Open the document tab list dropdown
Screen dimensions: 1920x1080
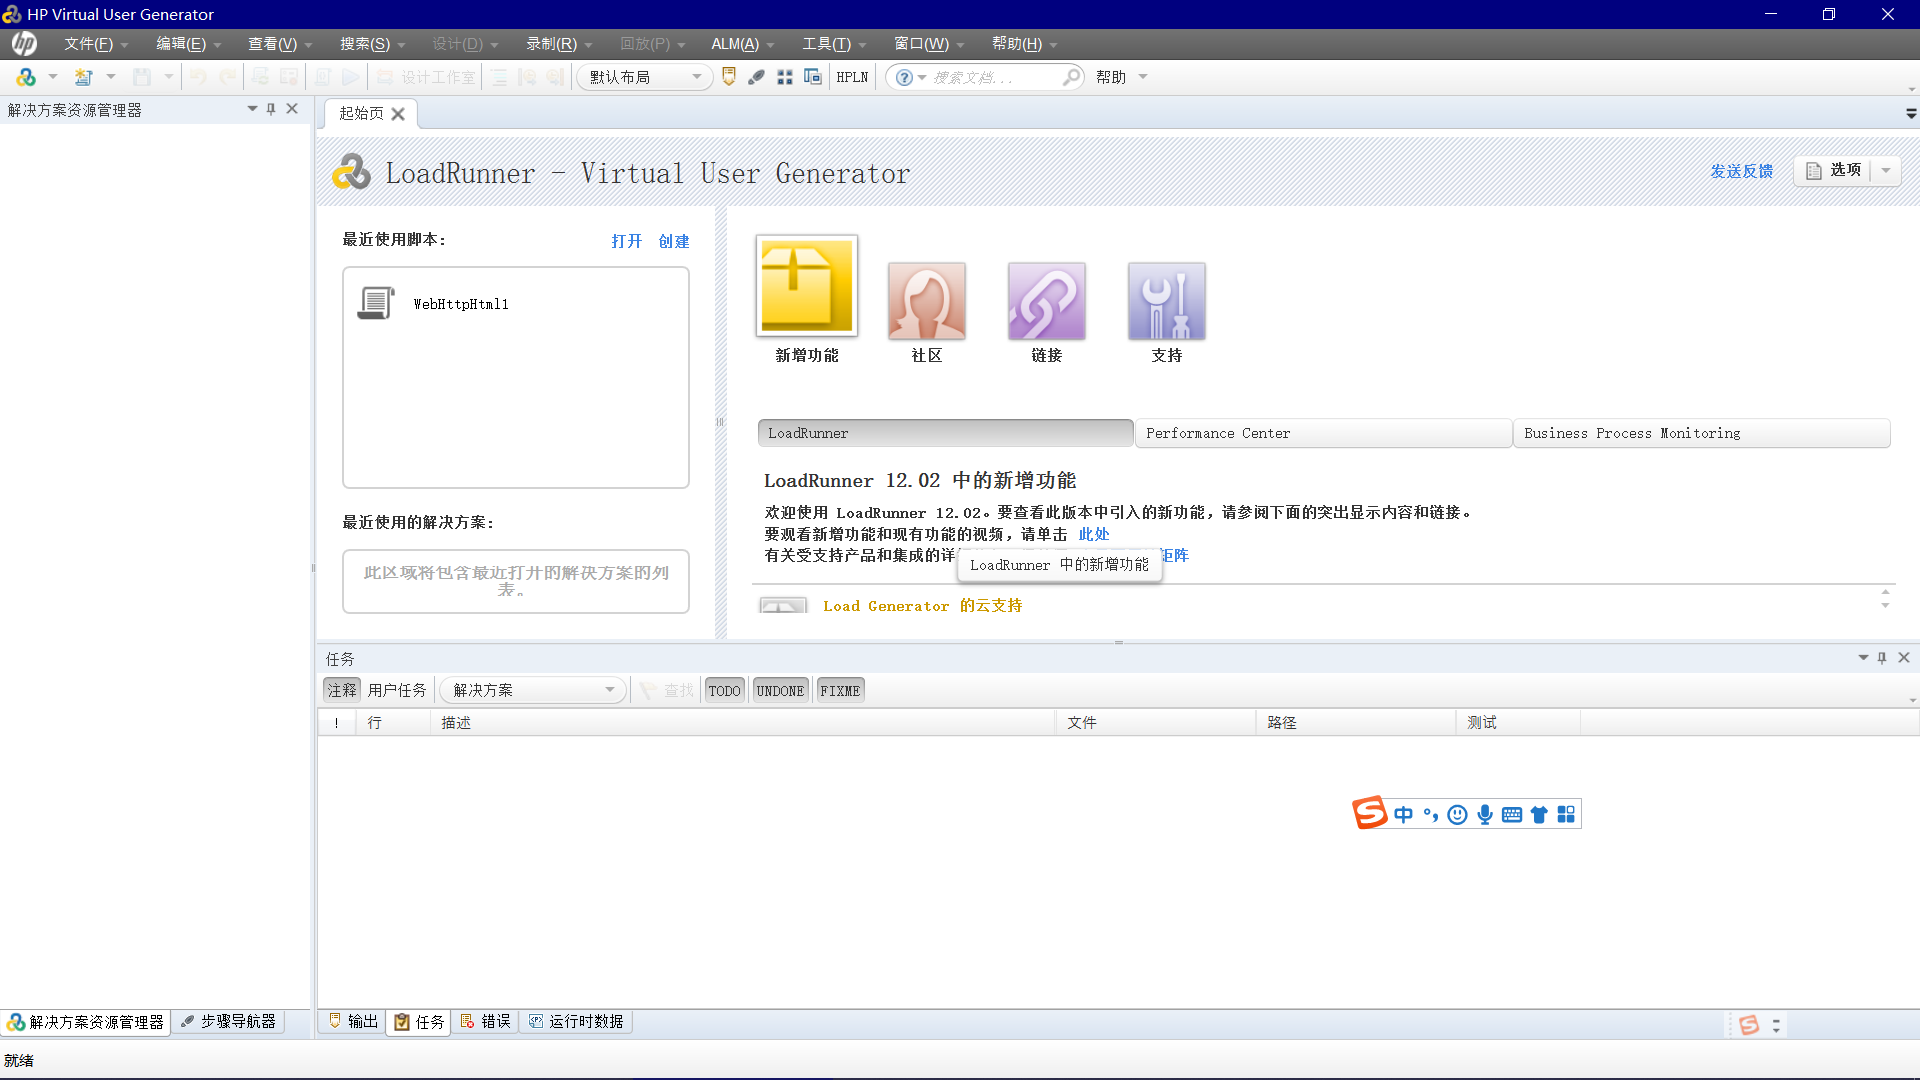pos(1911,114)
